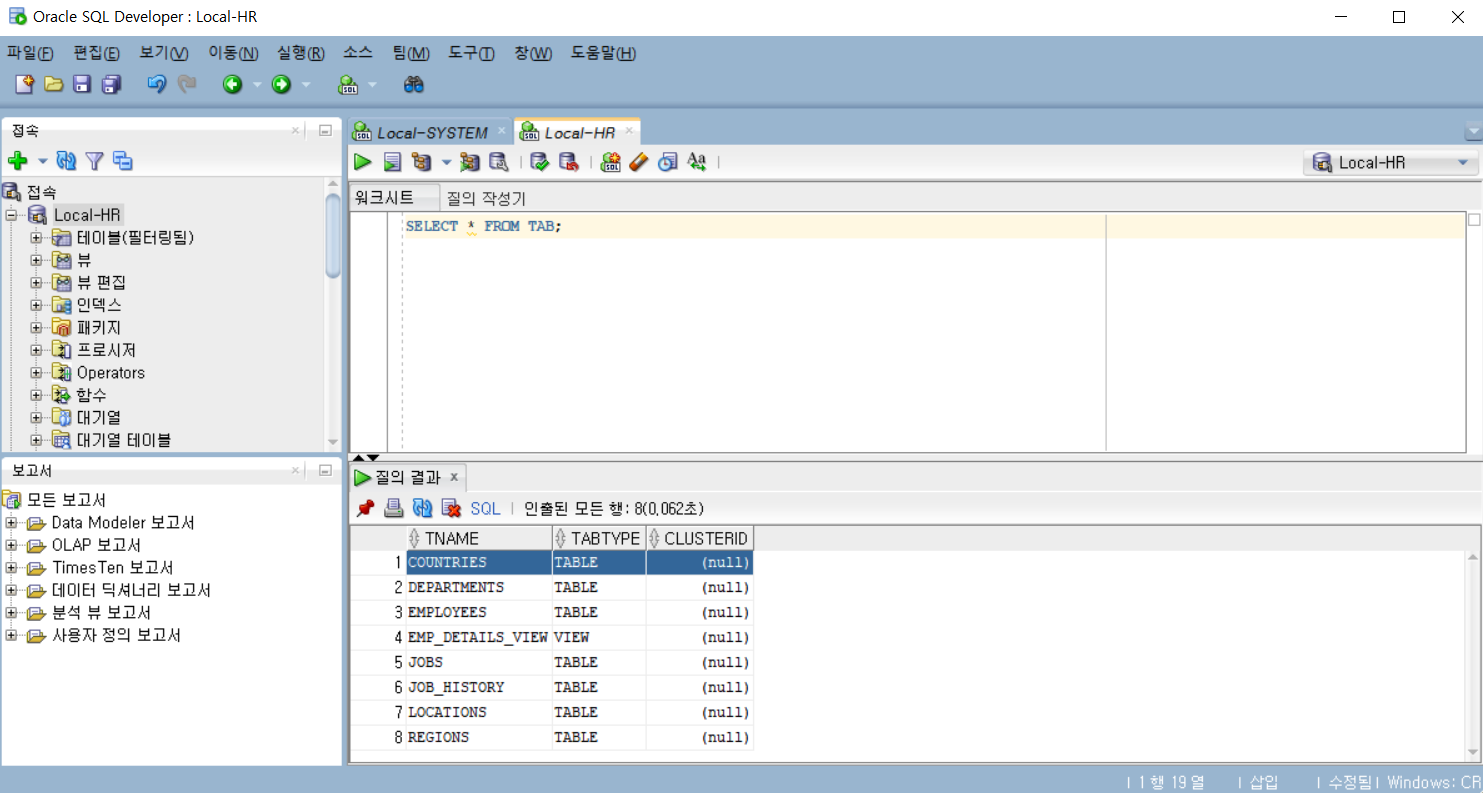Minimize the 보고서 panel
The width and height of the screenshot is (1483, 793).
point(325,470)
